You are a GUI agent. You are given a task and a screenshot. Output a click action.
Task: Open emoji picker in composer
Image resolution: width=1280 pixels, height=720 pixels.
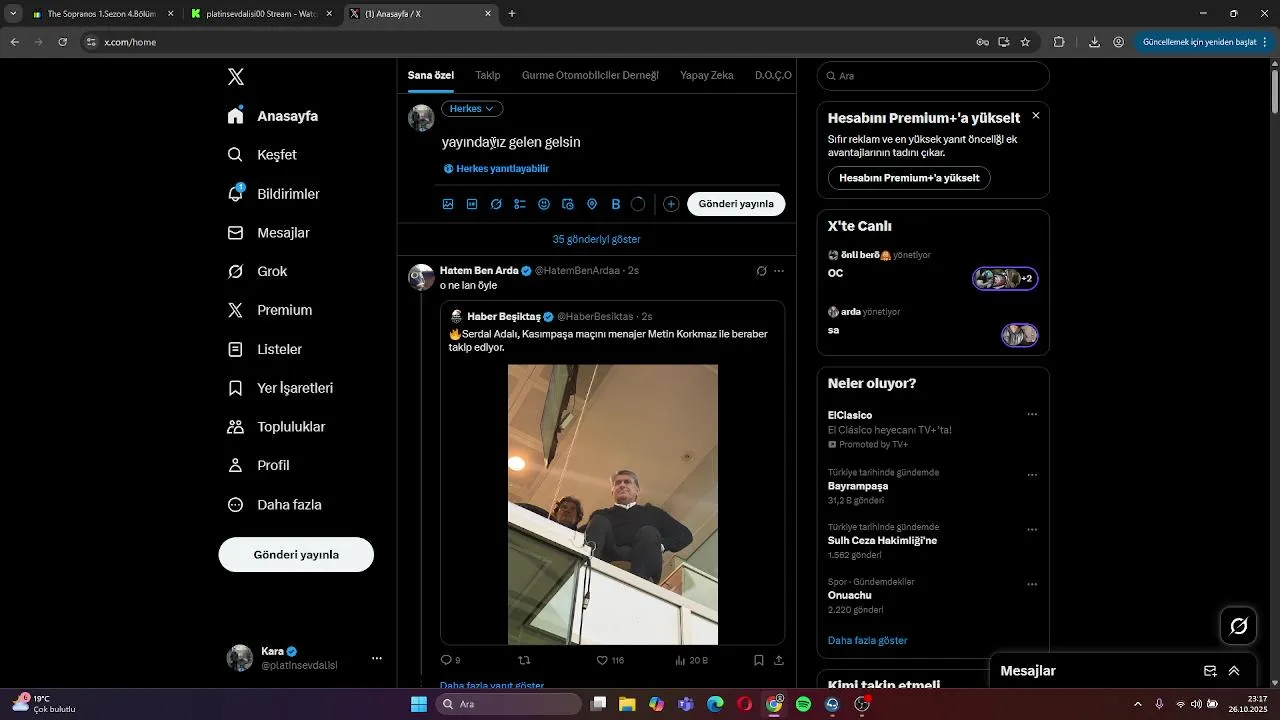click(x=544, y=204)
